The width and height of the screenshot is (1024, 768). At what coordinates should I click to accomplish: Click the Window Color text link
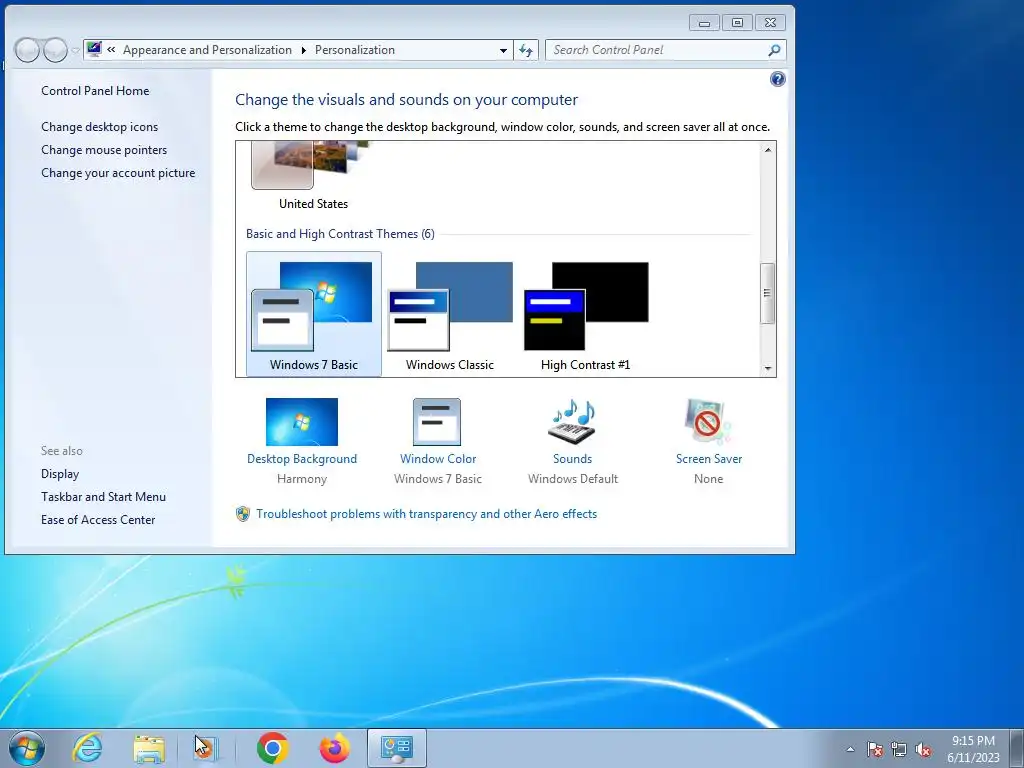point(438,459)
